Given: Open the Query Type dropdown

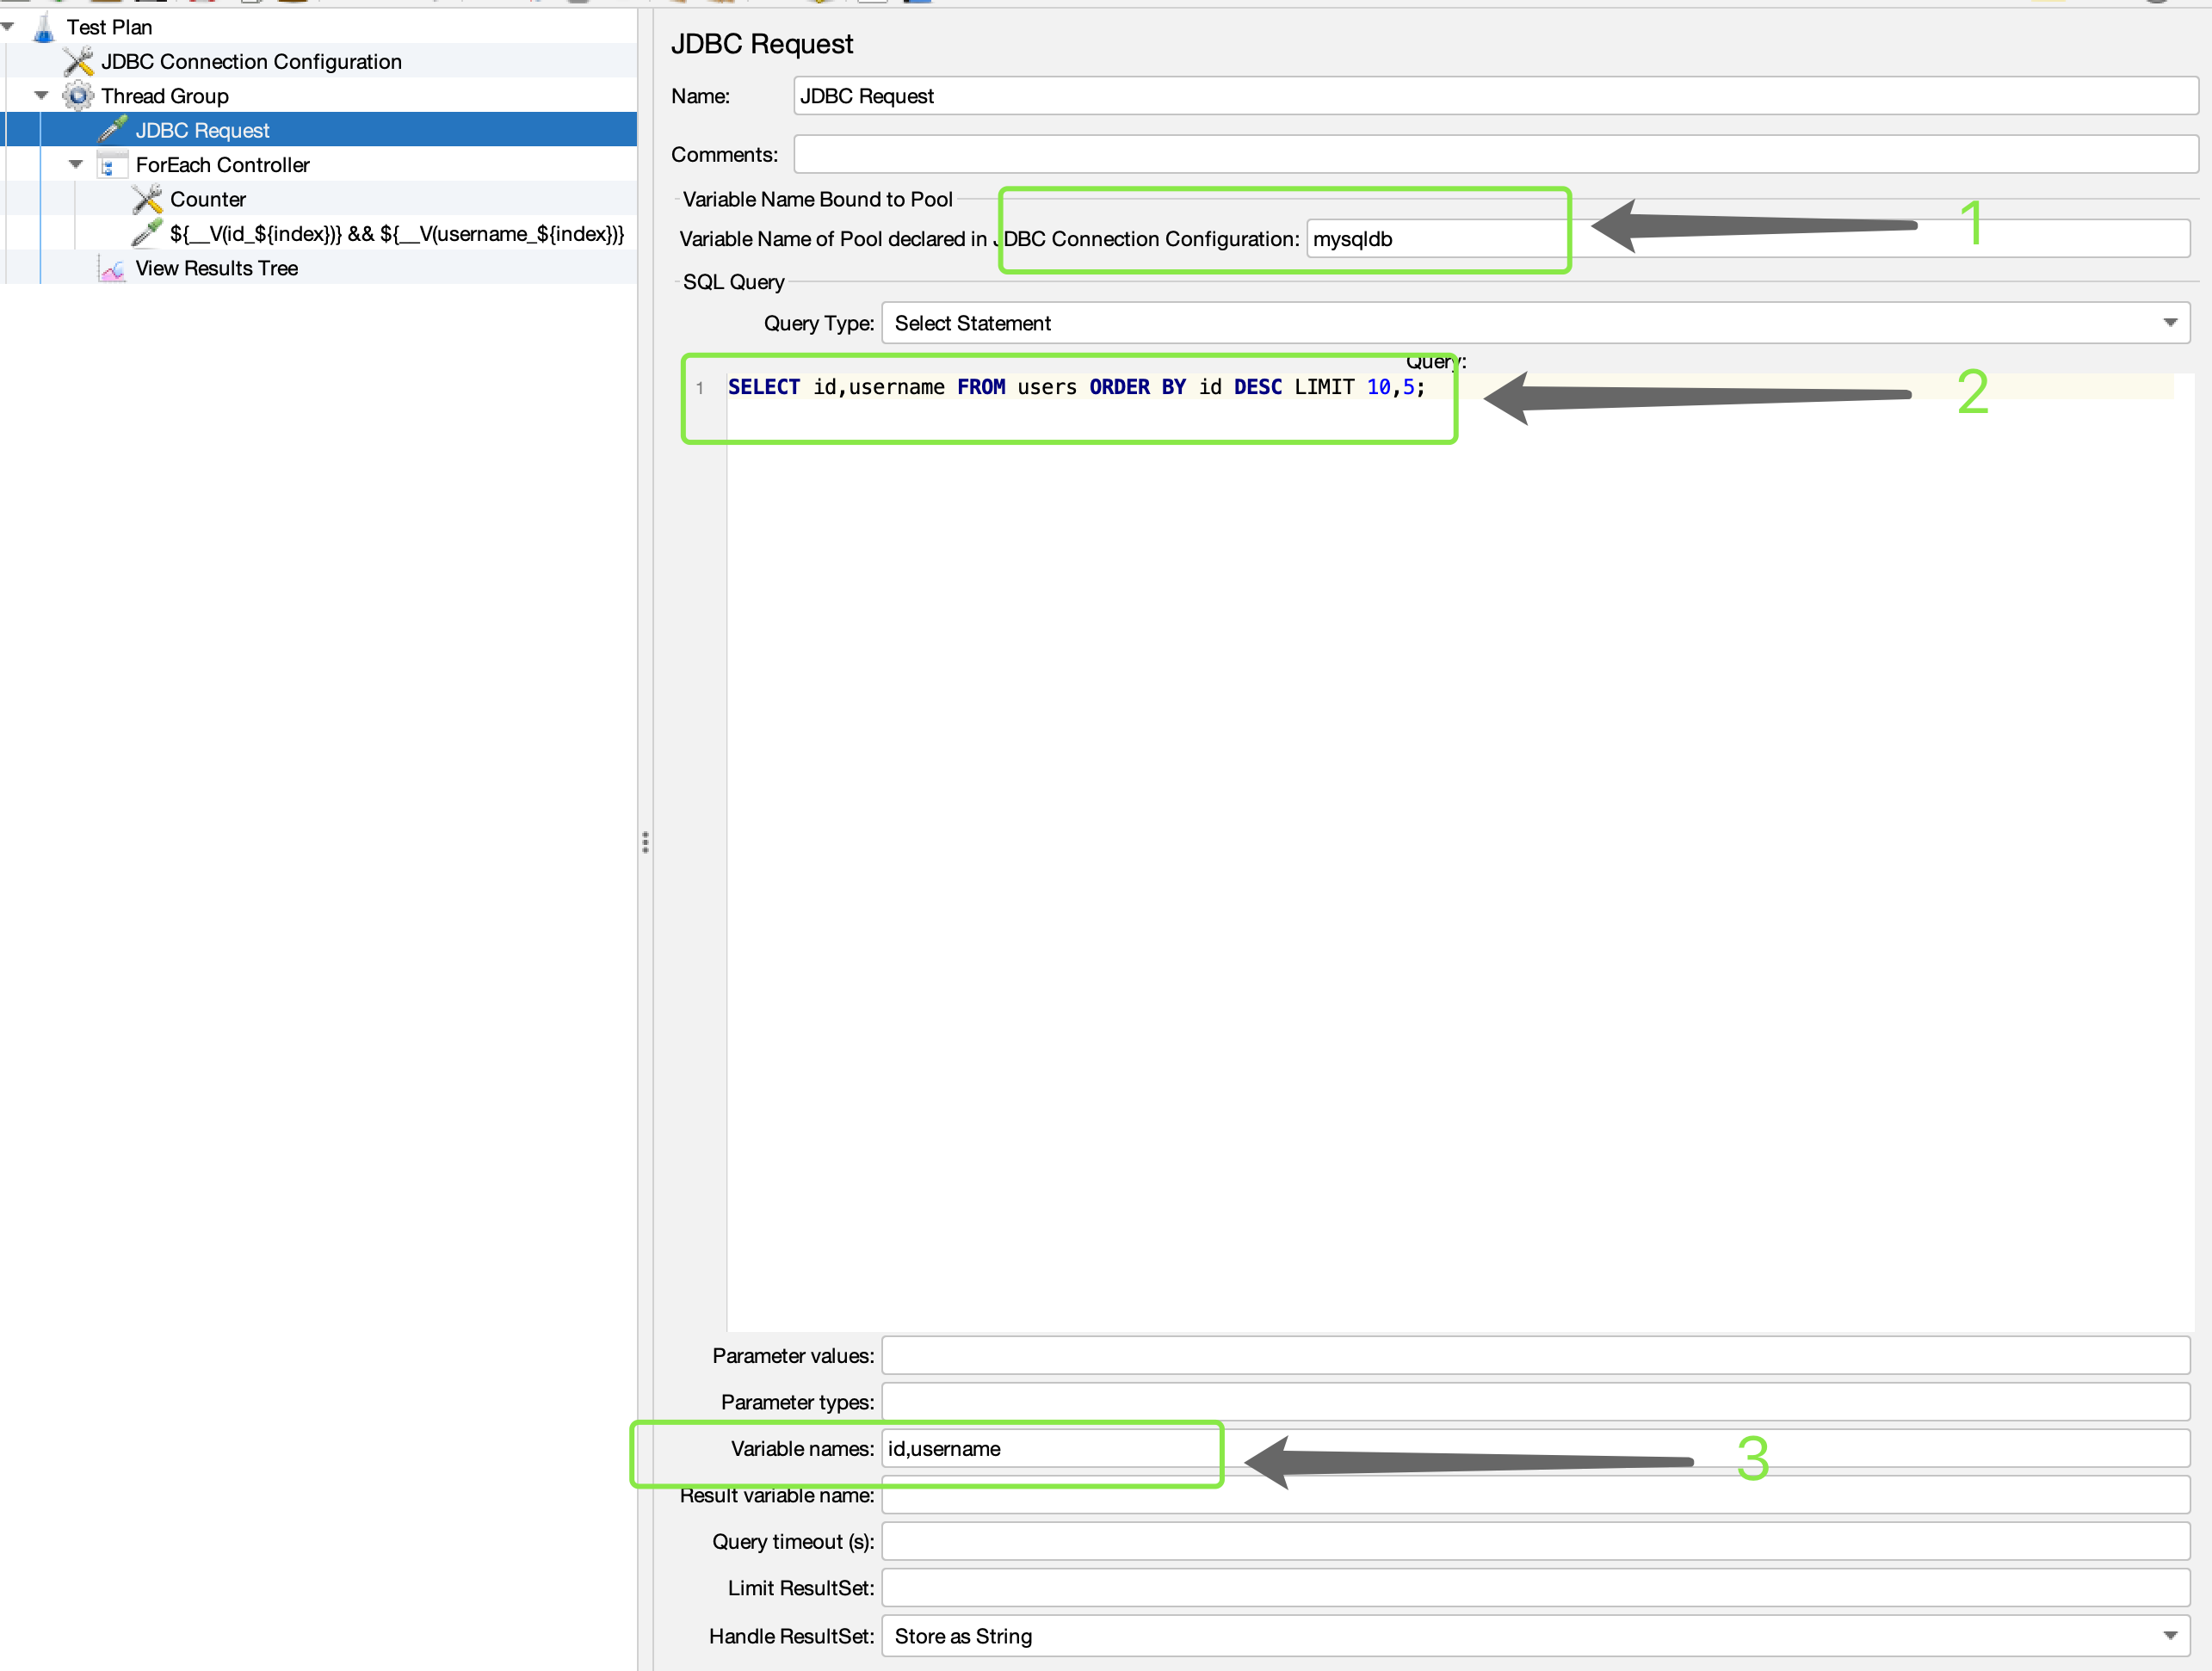Looking at the screenshot, I should [2169, 323].
